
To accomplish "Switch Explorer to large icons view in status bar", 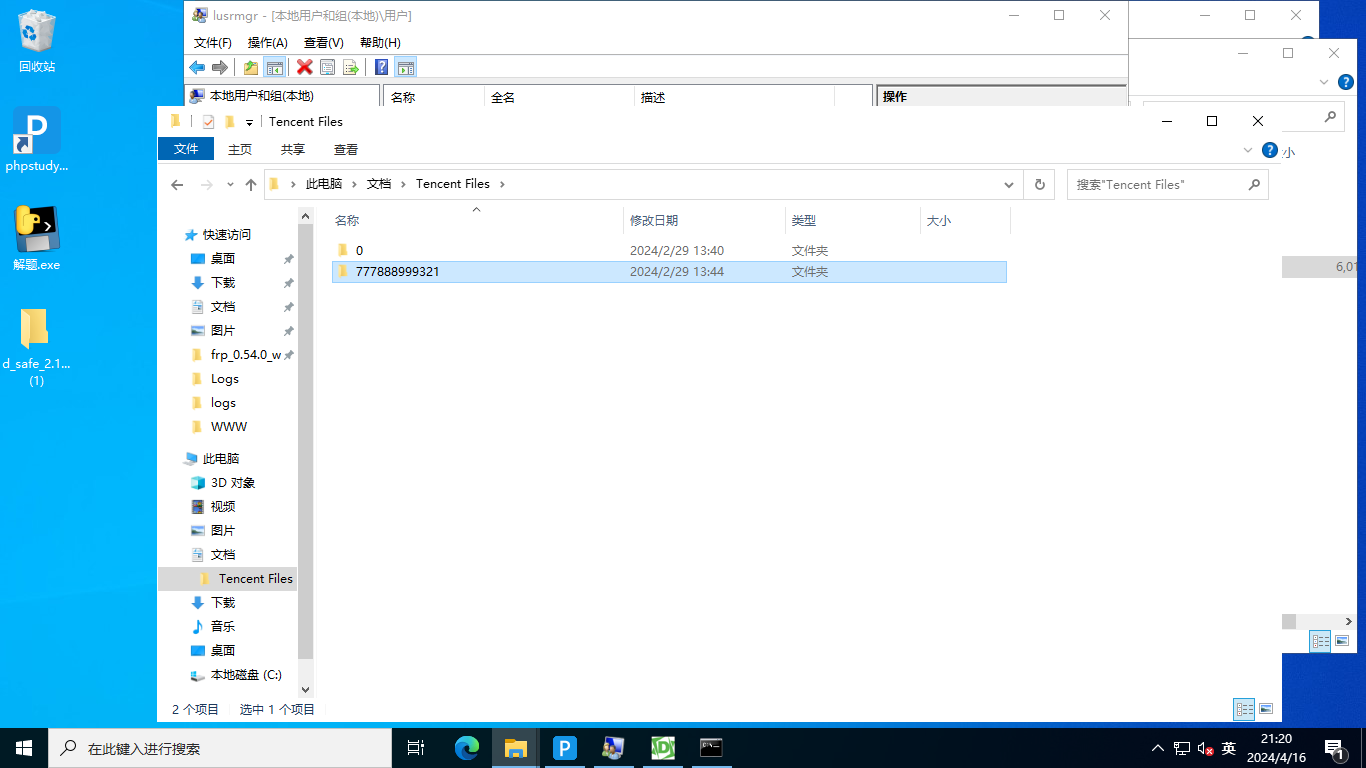I will tap(1266, 709).
